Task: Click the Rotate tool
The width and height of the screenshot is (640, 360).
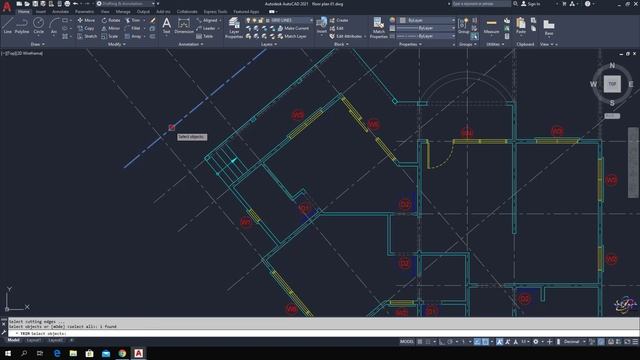Action: click(111, 20)
